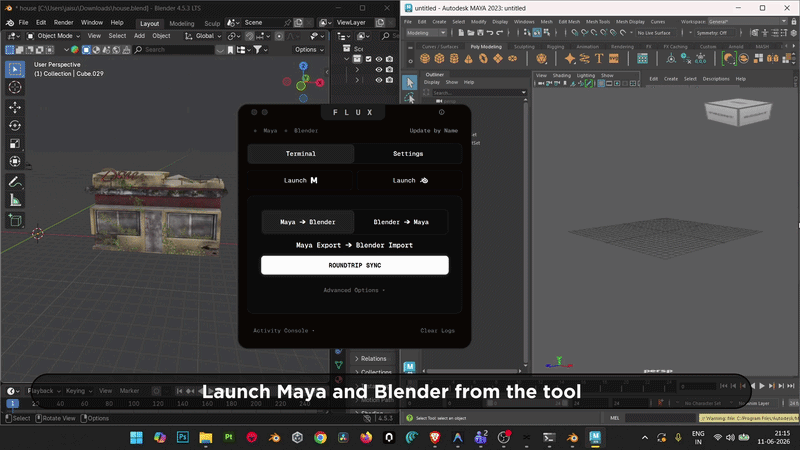Activate Blender's Select Box tool
The image size is (800, 450).
pos(15,69)
